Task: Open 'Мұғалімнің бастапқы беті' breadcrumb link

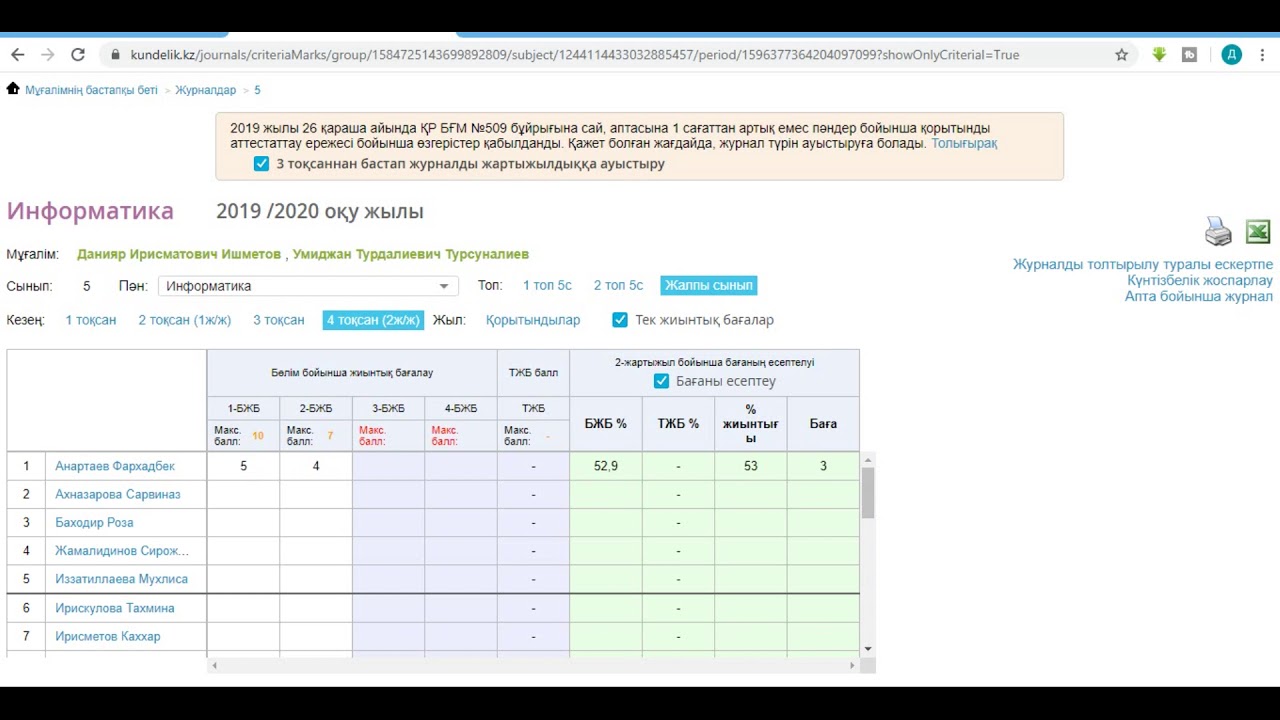Action: tap(91, 90)
